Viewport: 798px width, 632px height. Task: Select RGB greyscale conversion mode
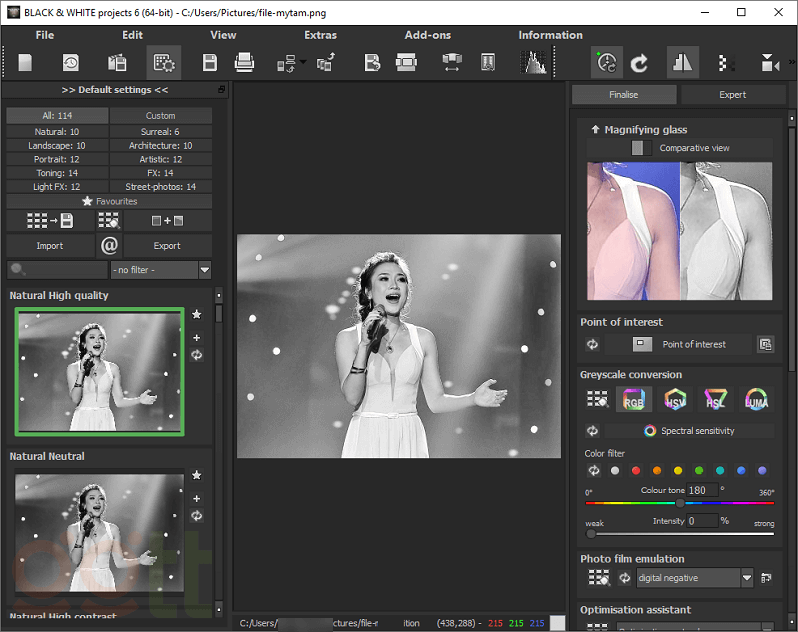(x=633, y=400)
